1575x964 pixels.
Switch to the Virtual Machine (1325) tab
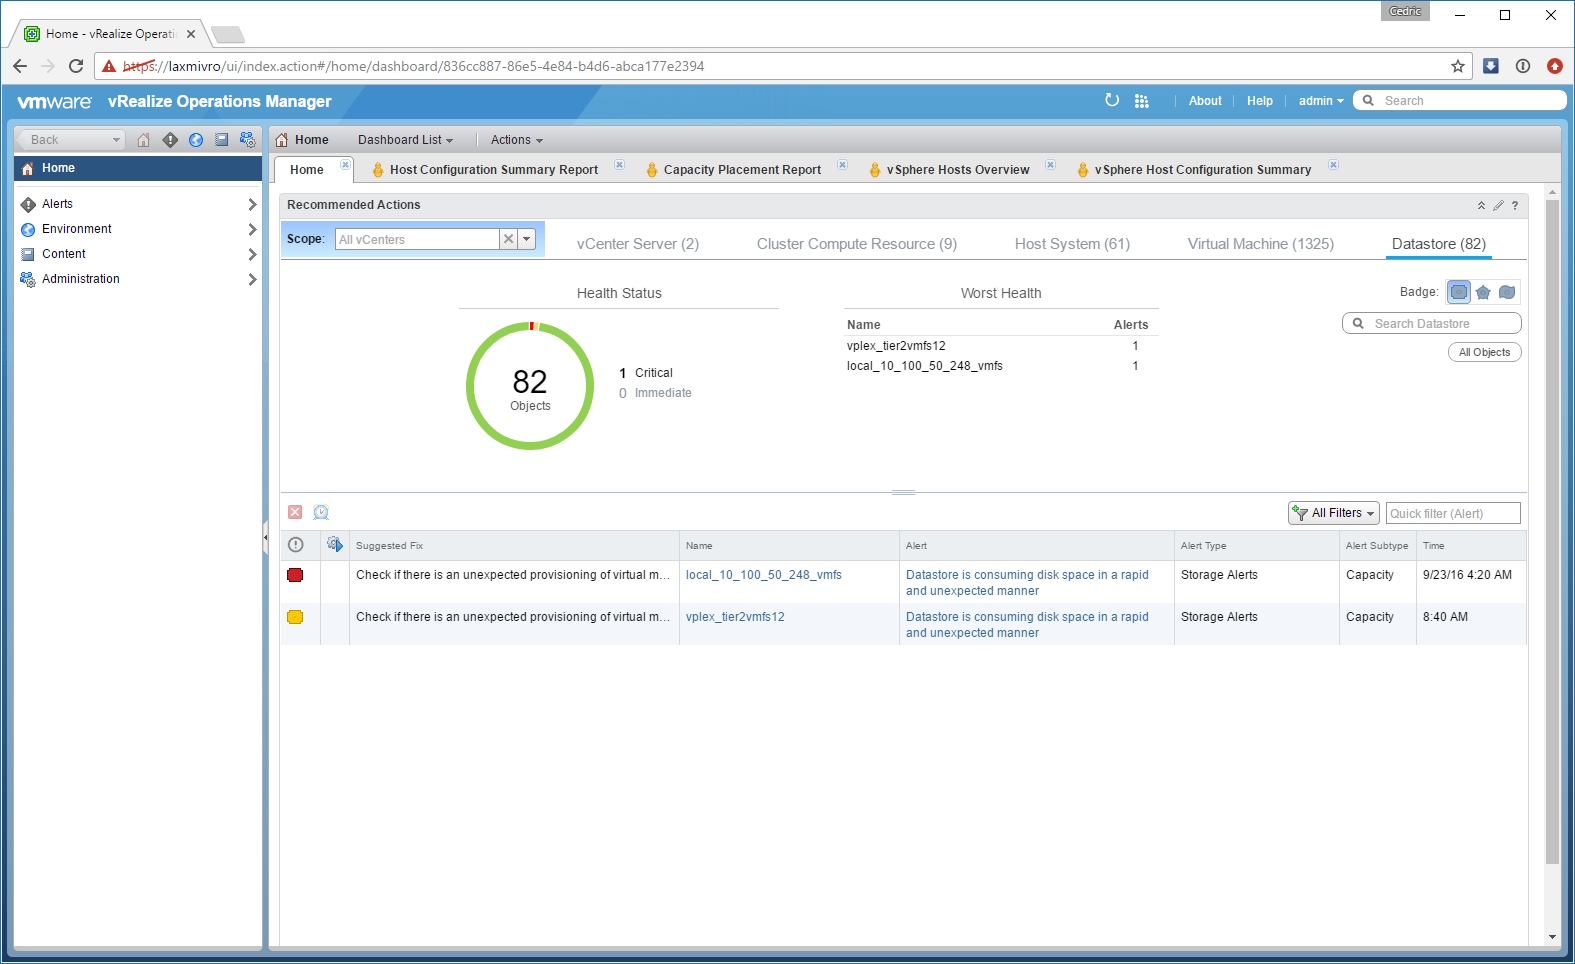click(x=1260, y=244)
